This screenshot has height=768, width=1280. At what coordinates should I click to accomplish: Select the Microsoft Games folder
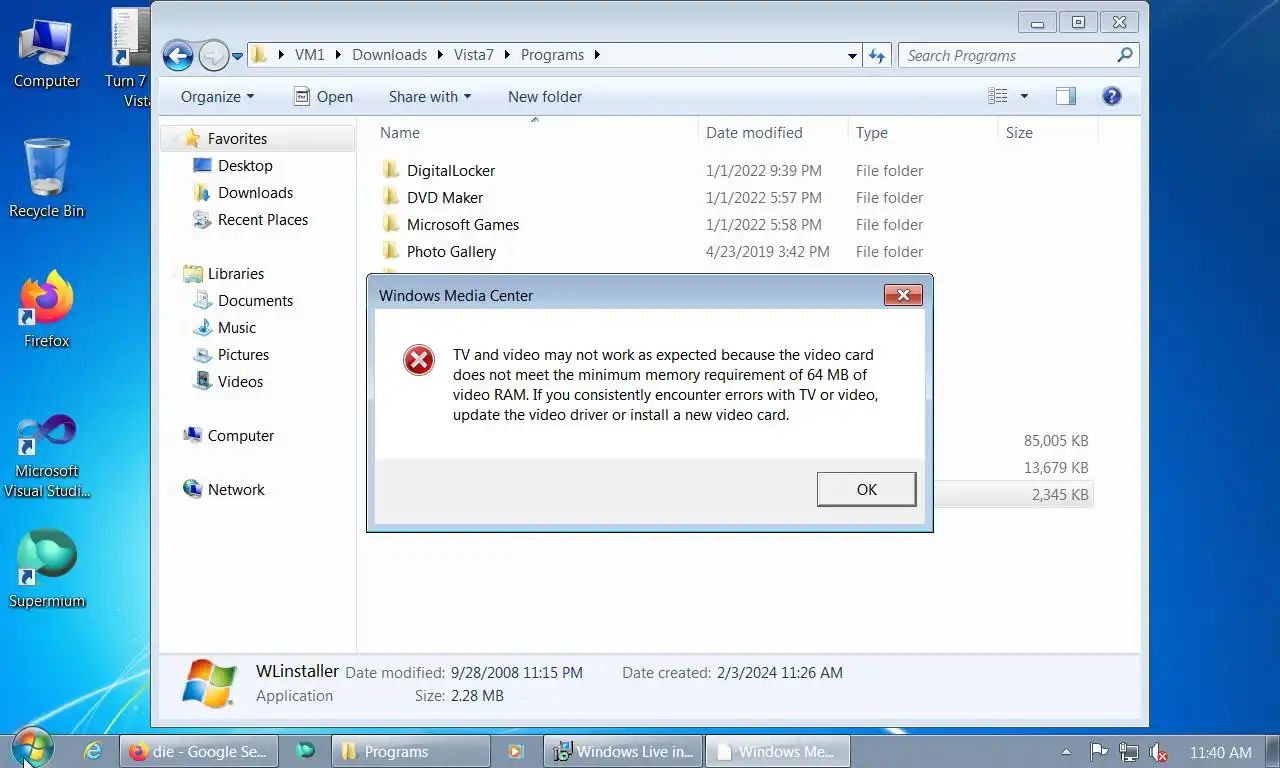[463, 225]
